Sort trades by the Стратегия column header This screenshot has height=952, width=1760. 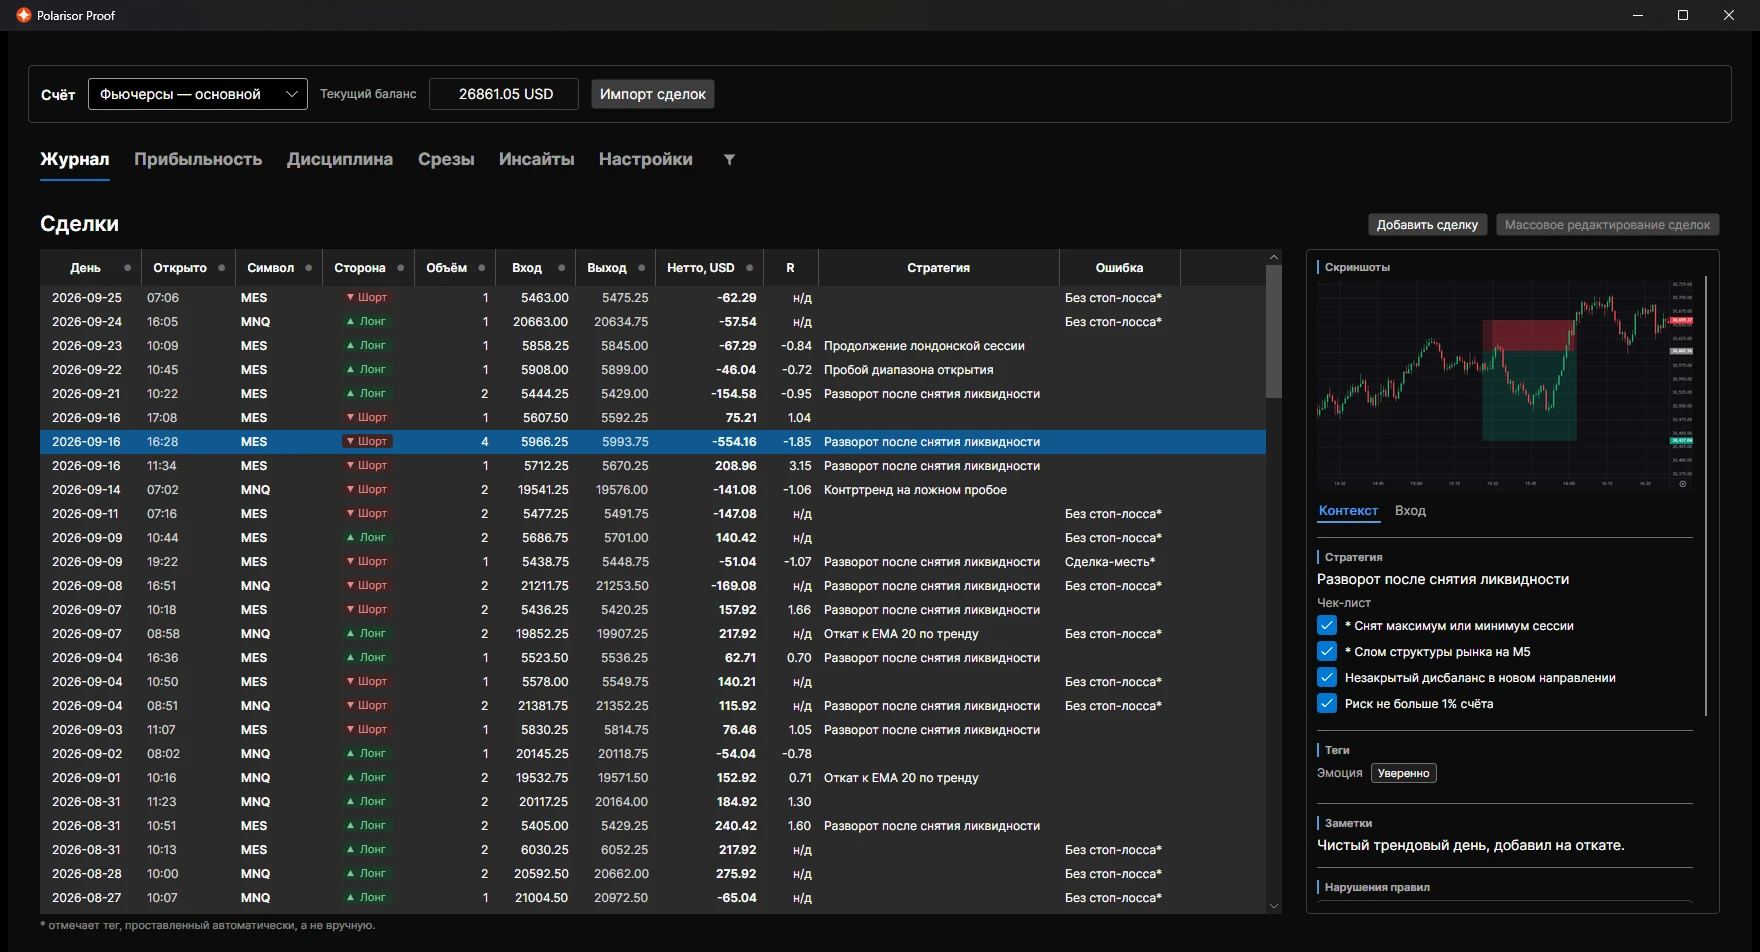[x=938, y=268]
